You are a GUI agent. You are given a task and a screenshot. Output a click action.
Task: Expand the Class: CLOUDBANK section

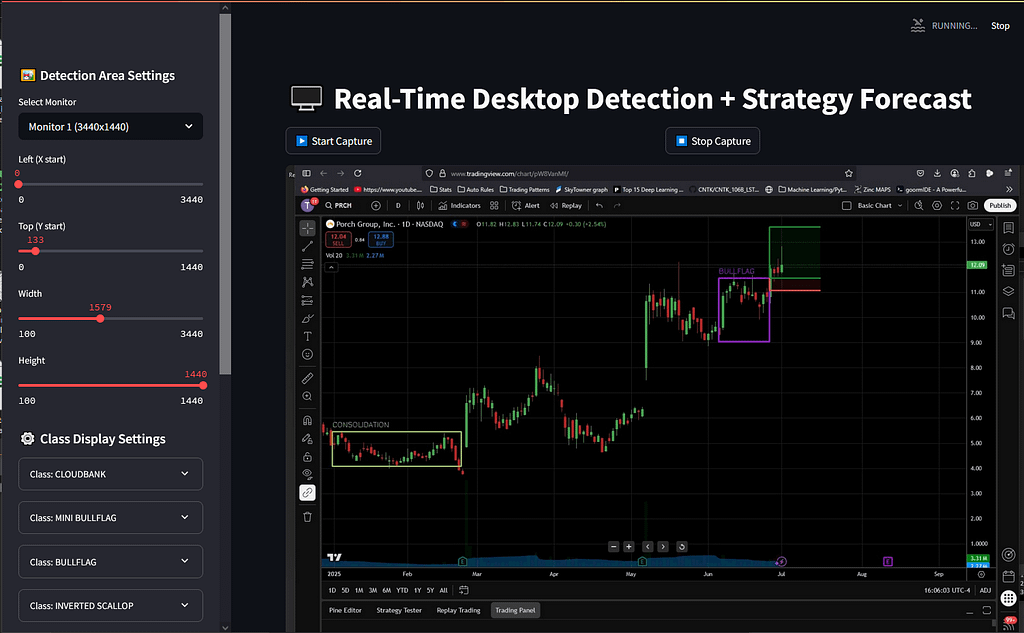pos(110,474)
